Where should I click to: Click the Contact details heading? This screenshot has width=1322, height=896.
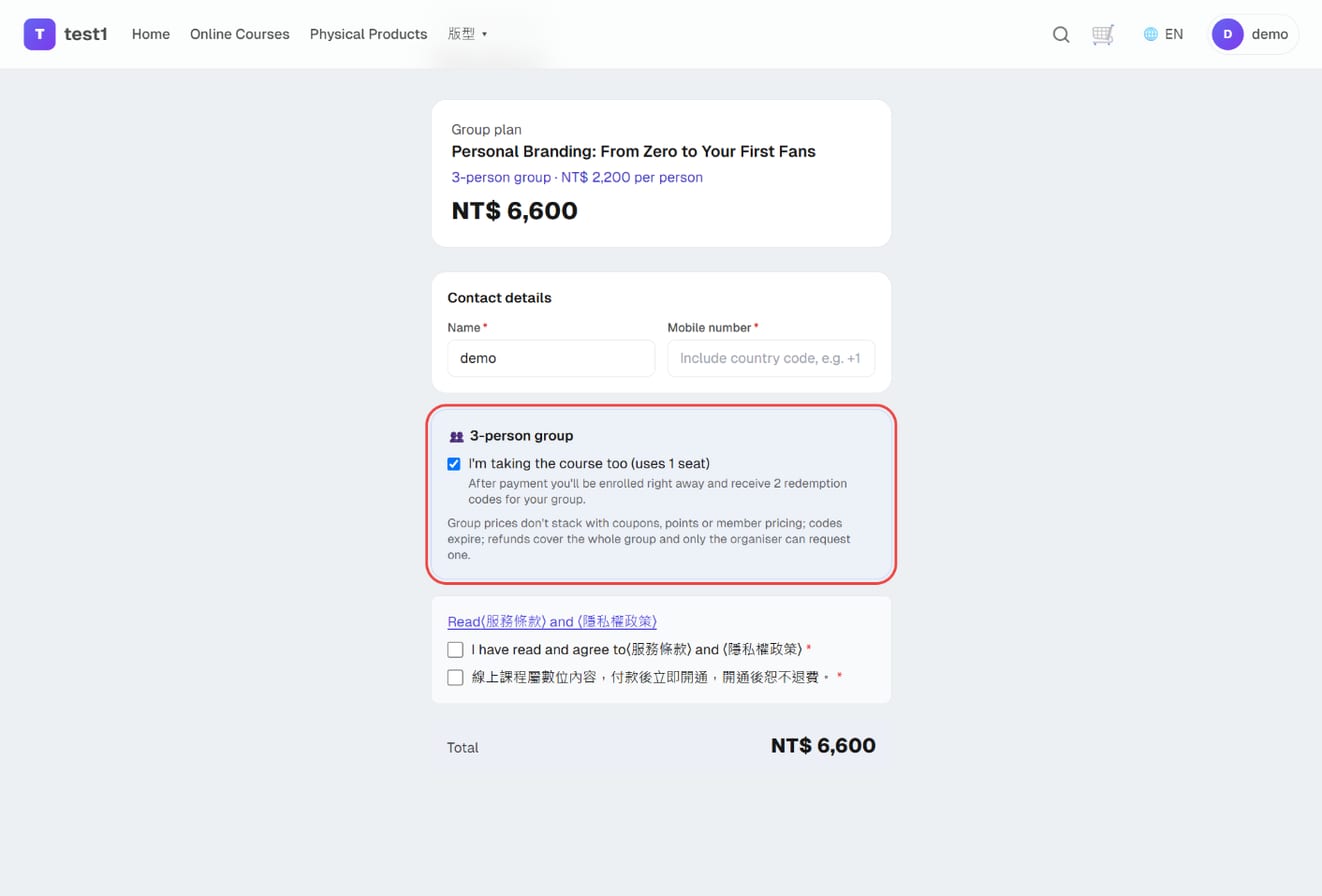pyautogui.click(x=500, y=298)
